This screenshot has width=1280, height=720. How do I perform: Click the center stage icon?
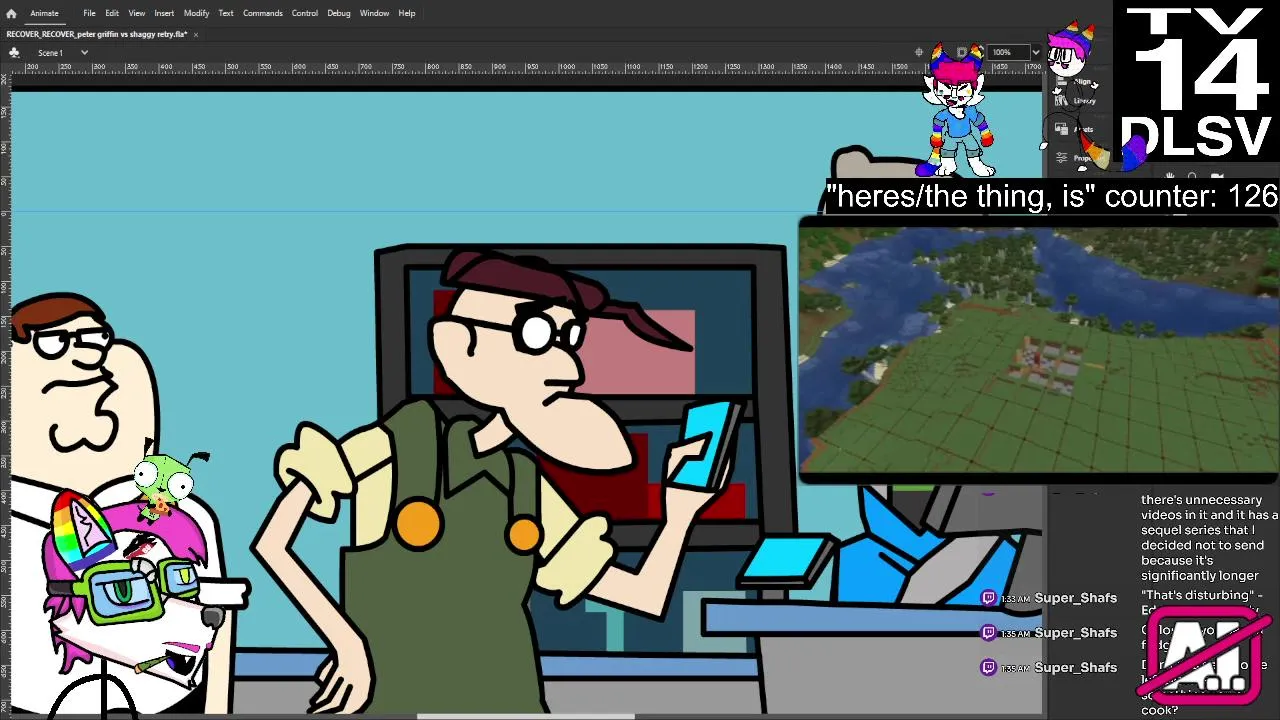tap(919, 52)
